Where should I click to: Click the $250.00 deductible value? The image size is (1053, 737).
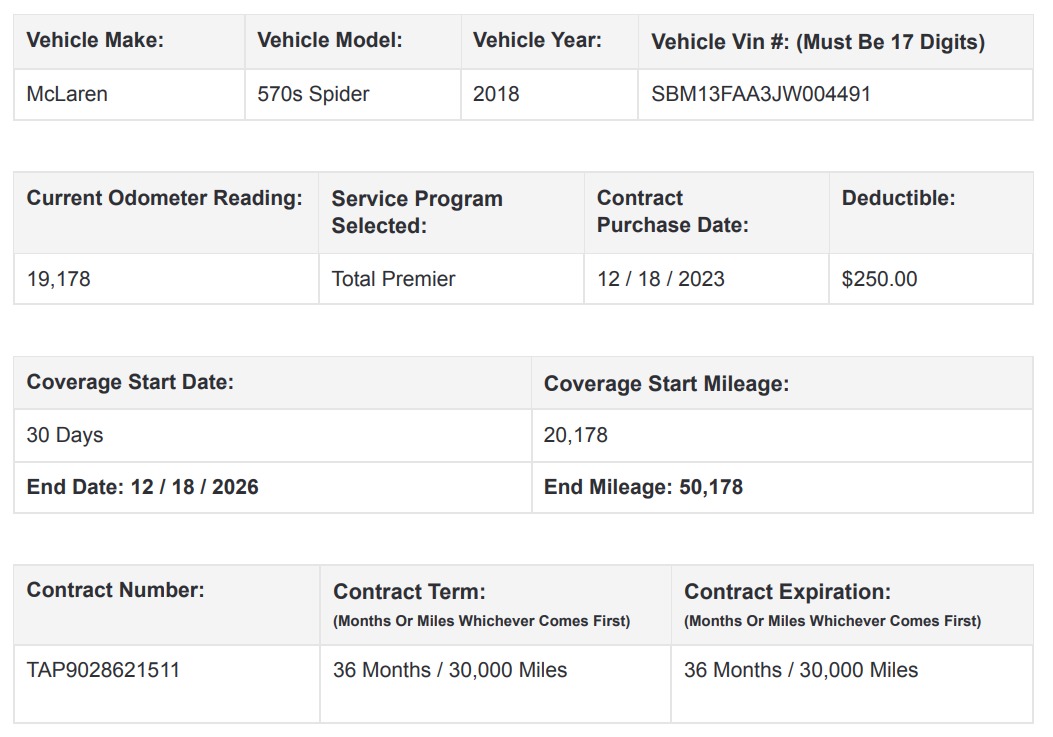(879, 279)
